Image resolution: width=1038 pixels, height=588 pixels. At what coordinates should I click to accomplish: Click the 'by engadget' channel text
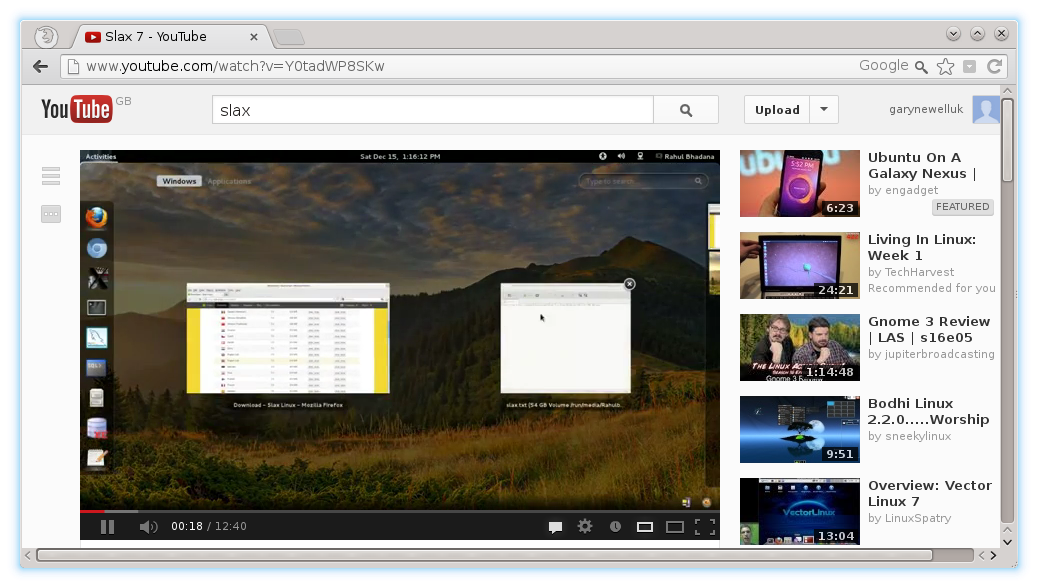tap(903, 190)
